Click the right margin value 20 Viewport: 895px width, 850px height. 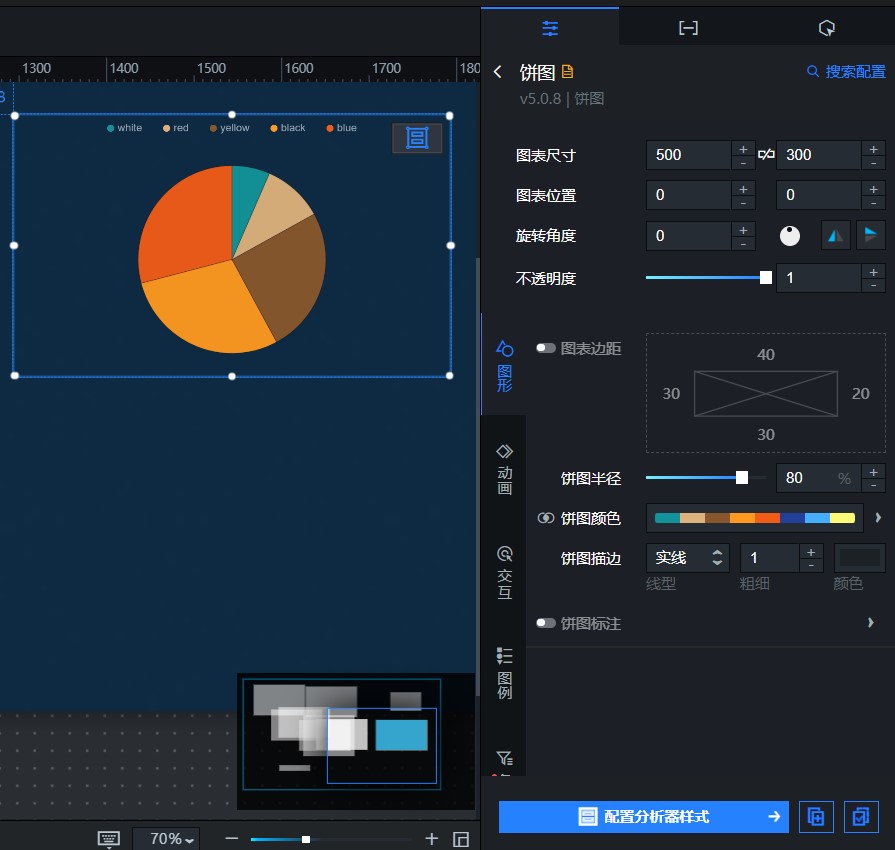[x=860, y=393]
